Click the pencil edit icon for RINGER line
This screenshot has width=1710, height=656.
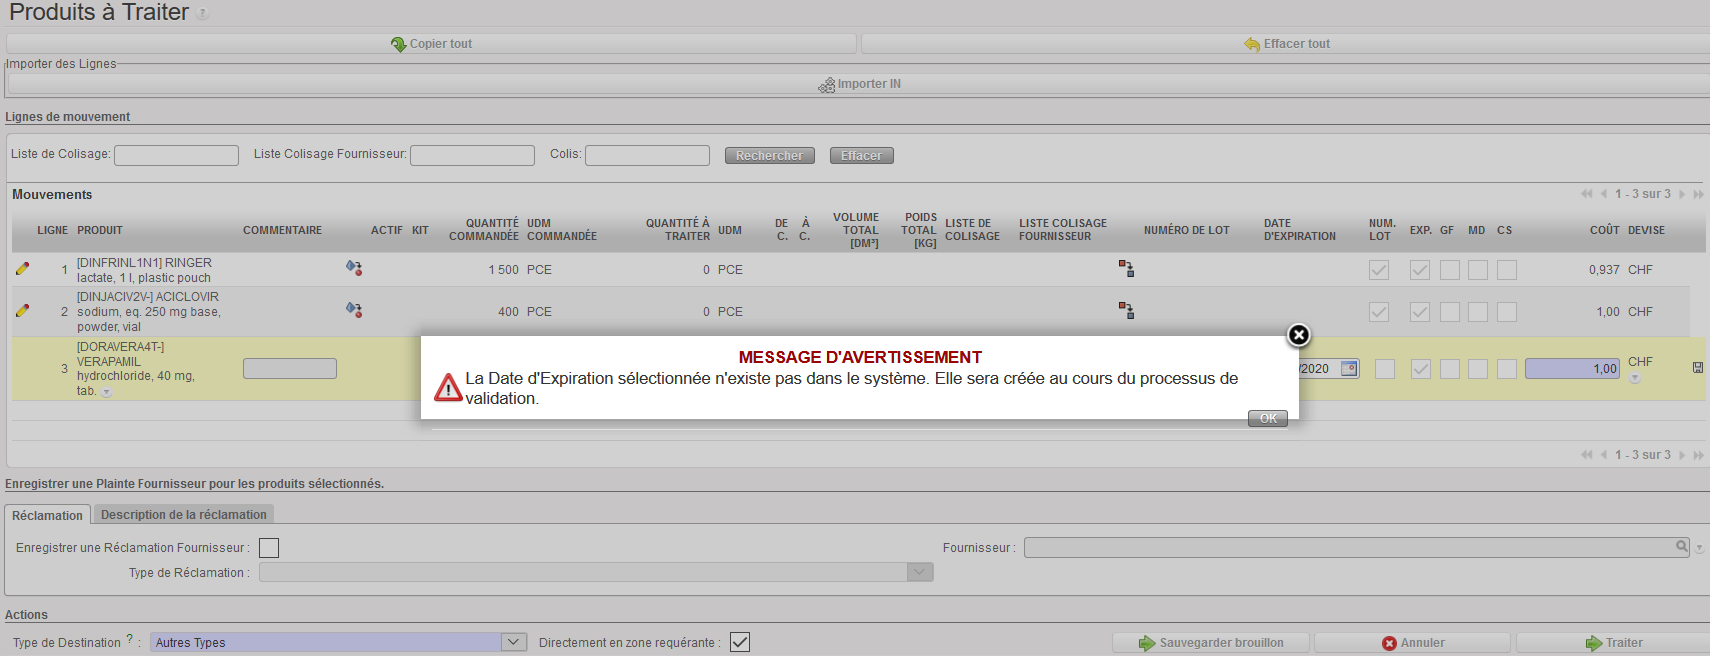tap(22, 269)
